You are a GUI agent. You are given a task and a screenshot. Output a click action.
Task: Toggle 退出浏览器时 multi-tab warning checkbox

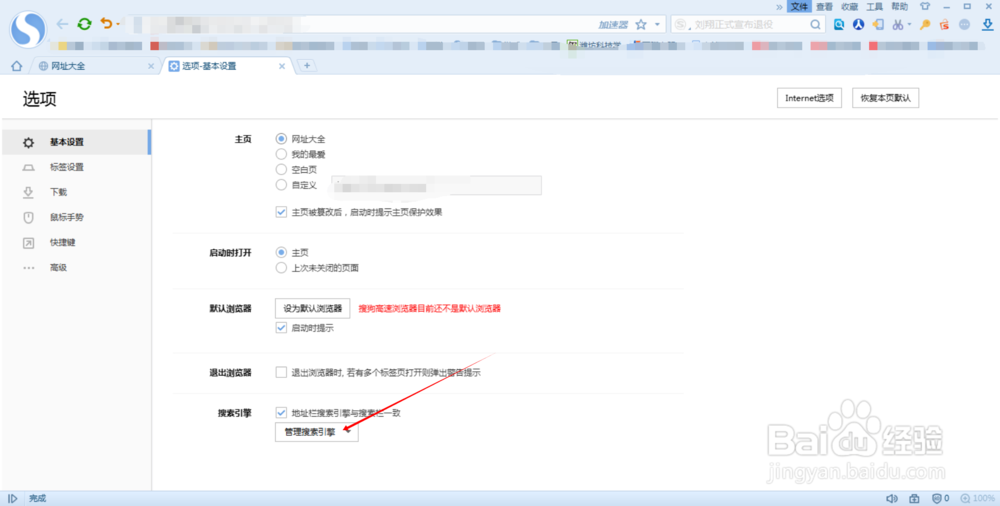coord(281,372)
